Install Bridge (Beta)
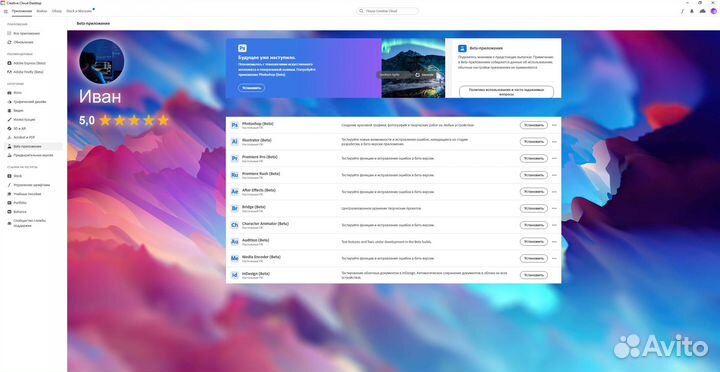The image size is (720, 372). [534, 209]
